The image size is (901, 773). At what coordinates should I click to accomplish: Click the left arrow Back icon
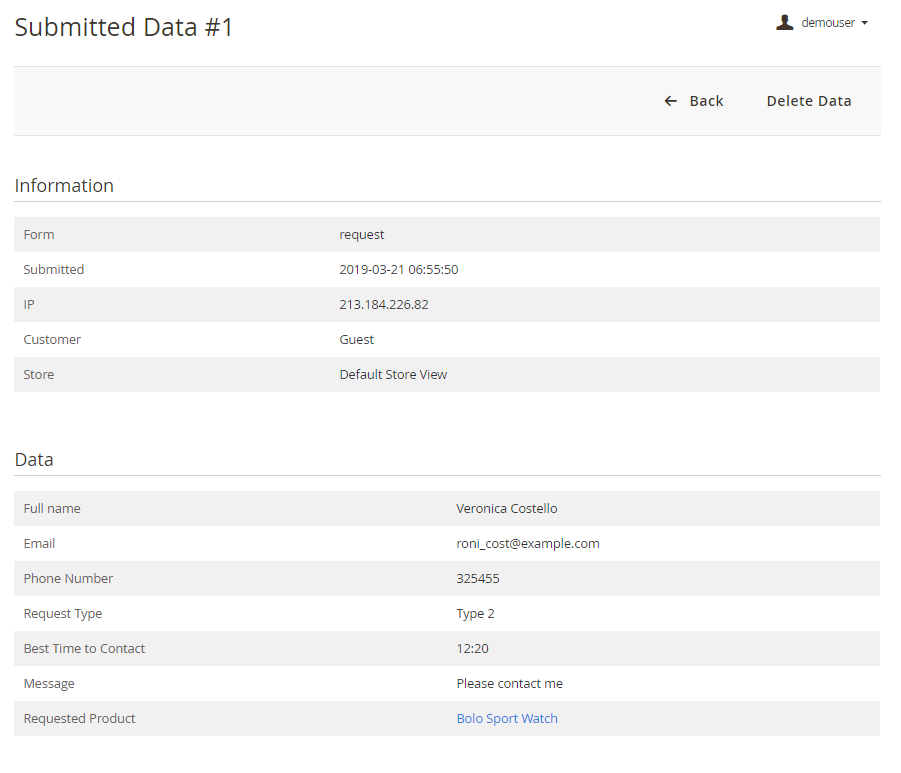point(671,101)
